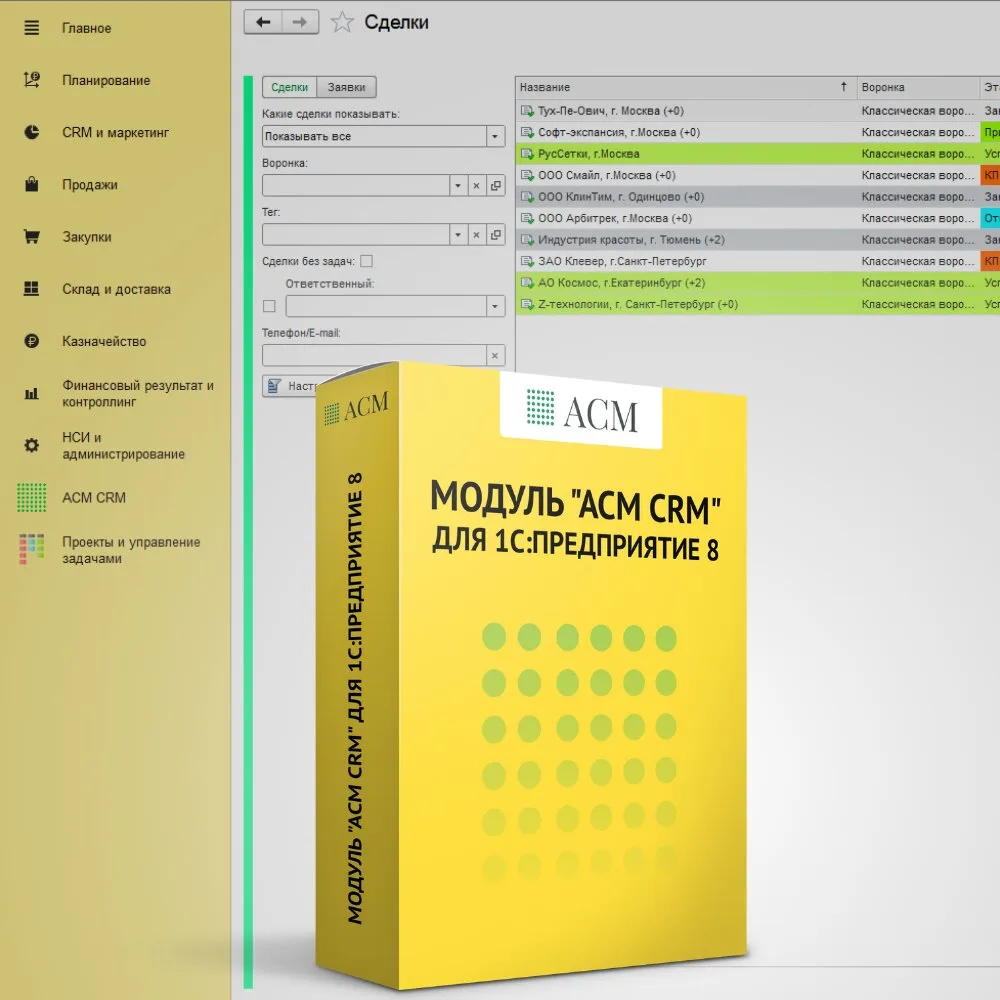Open the Планирование section
The width and height of the screenshot is (1000, 1000).
pyautogui.click(x=106, y=80)
